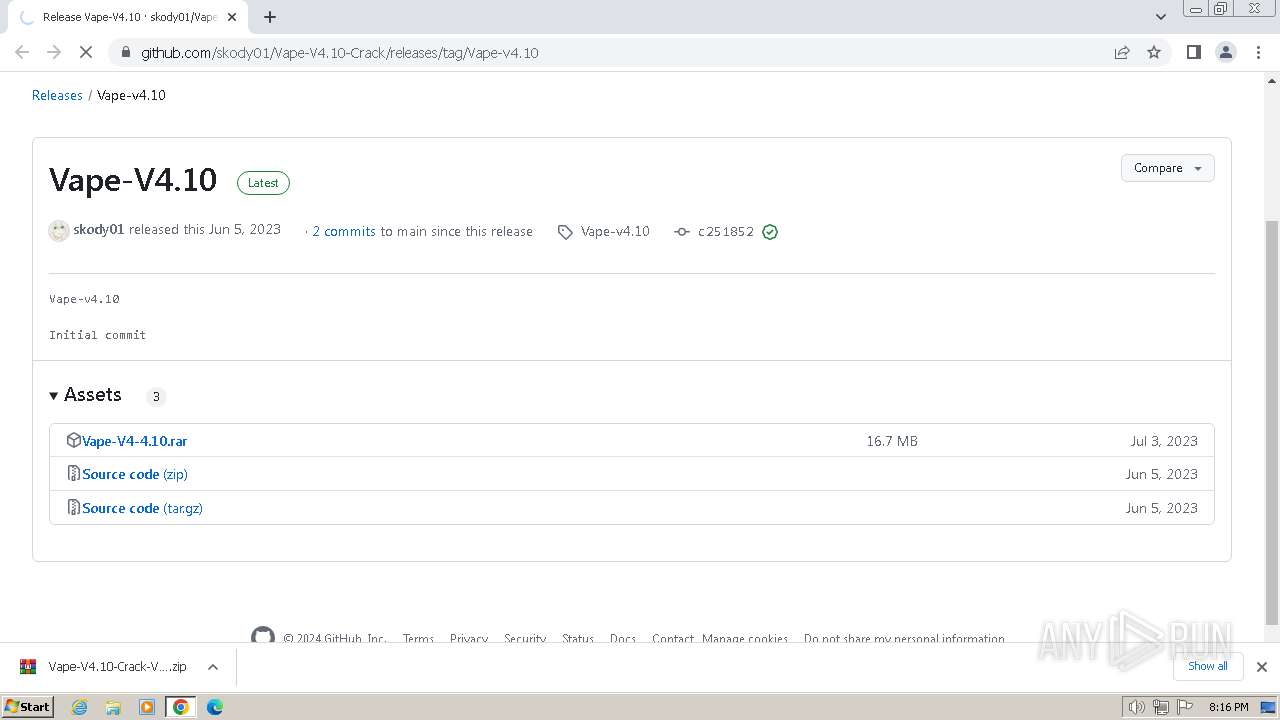Open the downloaded Vape-V4.10-Crack zip file
This screenshot has height=720, width=1280.
[x=103, y=667]
